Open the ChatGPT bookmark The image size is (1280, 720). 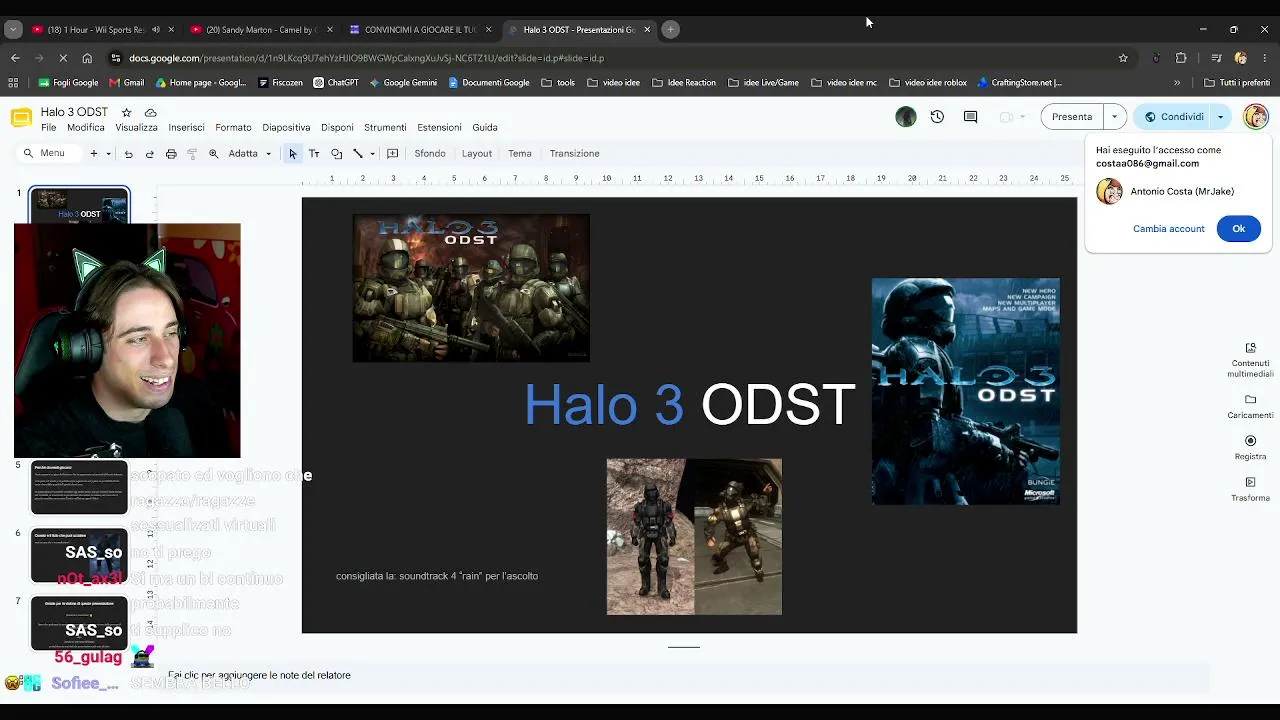point(335,83)
